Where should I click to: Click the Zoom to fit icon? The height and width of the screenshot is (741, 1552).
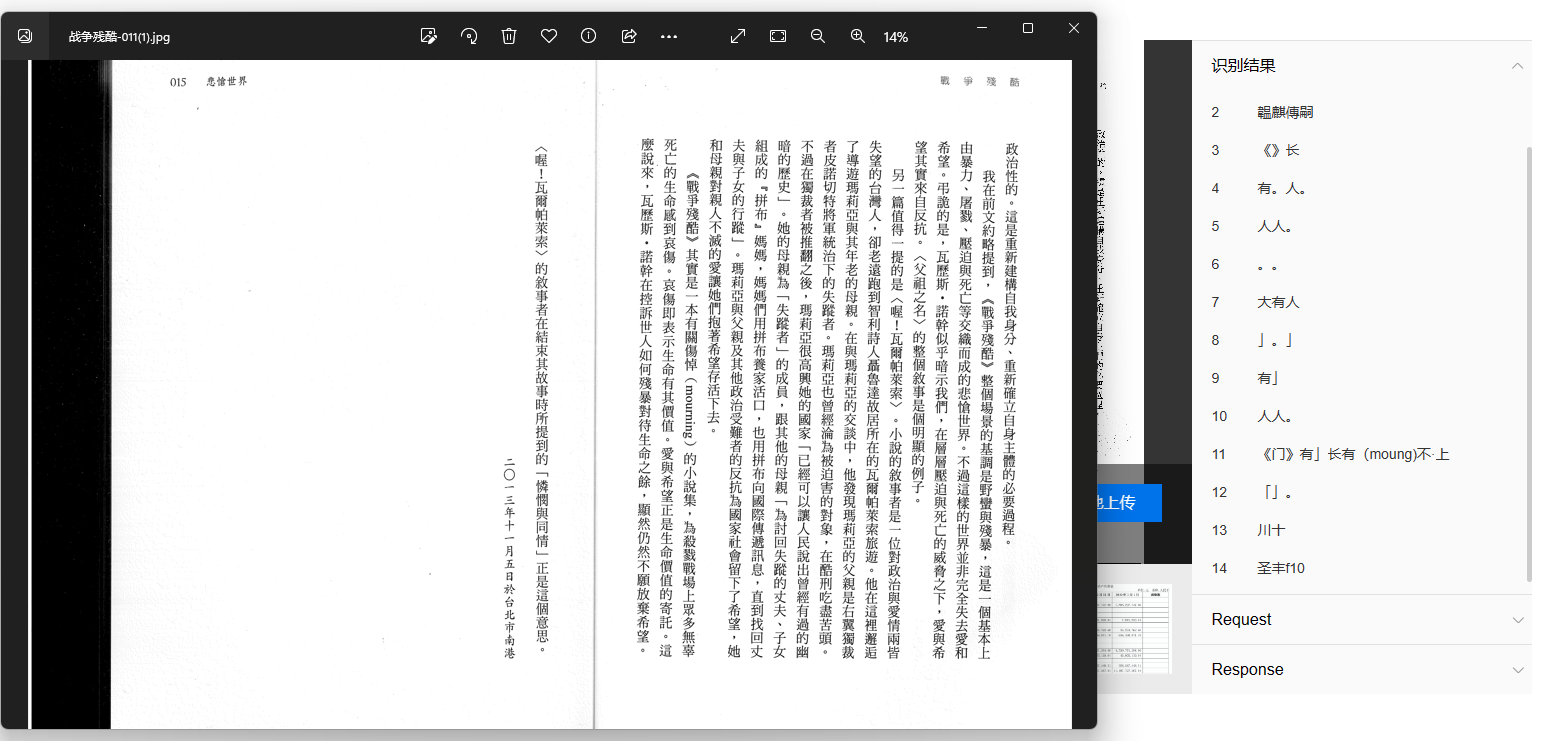click(778, 36)
